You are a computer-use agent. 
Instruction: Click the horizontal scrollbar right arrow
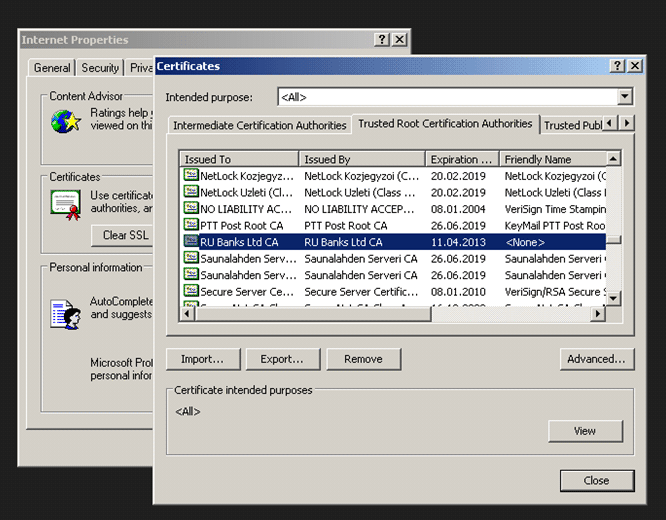pos(598,314)
